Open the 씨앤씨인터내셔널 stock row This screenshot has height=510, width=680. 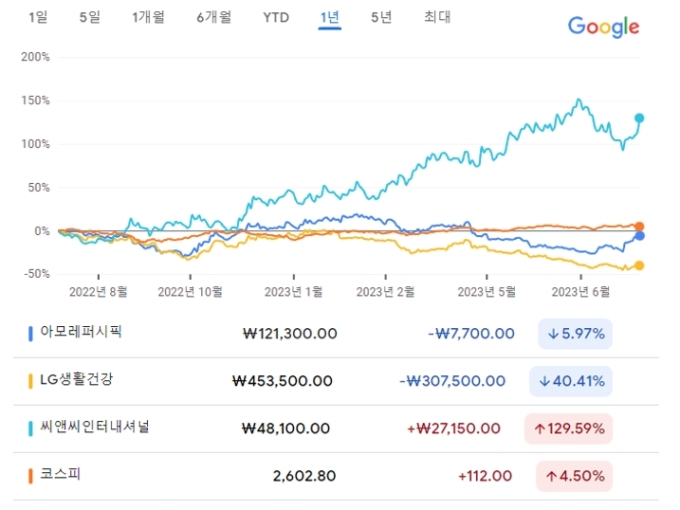(x=336, y=428)
